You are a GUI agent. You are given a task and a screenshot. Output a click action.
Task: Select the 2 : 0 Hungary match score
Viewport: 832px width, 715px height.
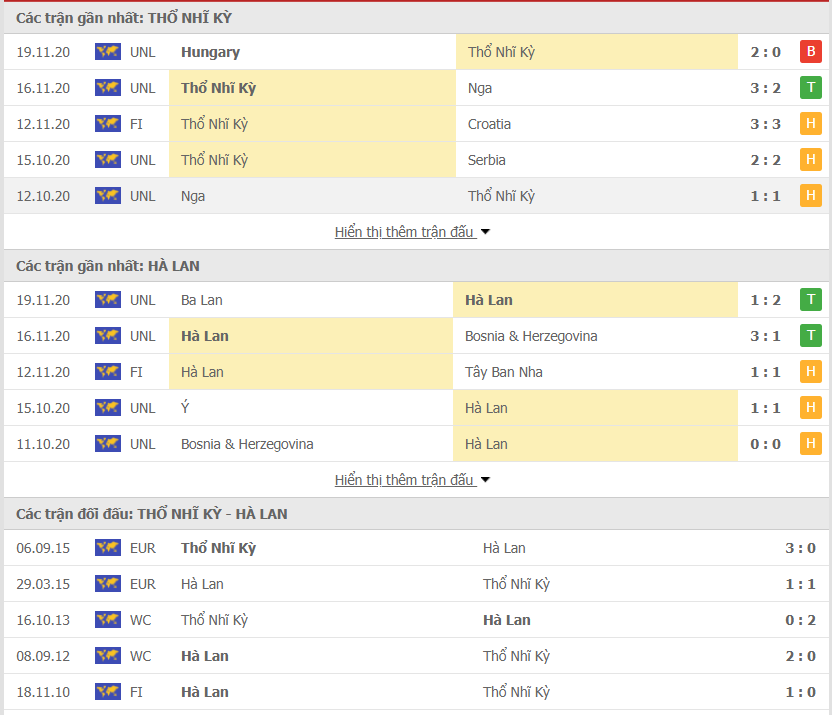click(x=766, y=52)
